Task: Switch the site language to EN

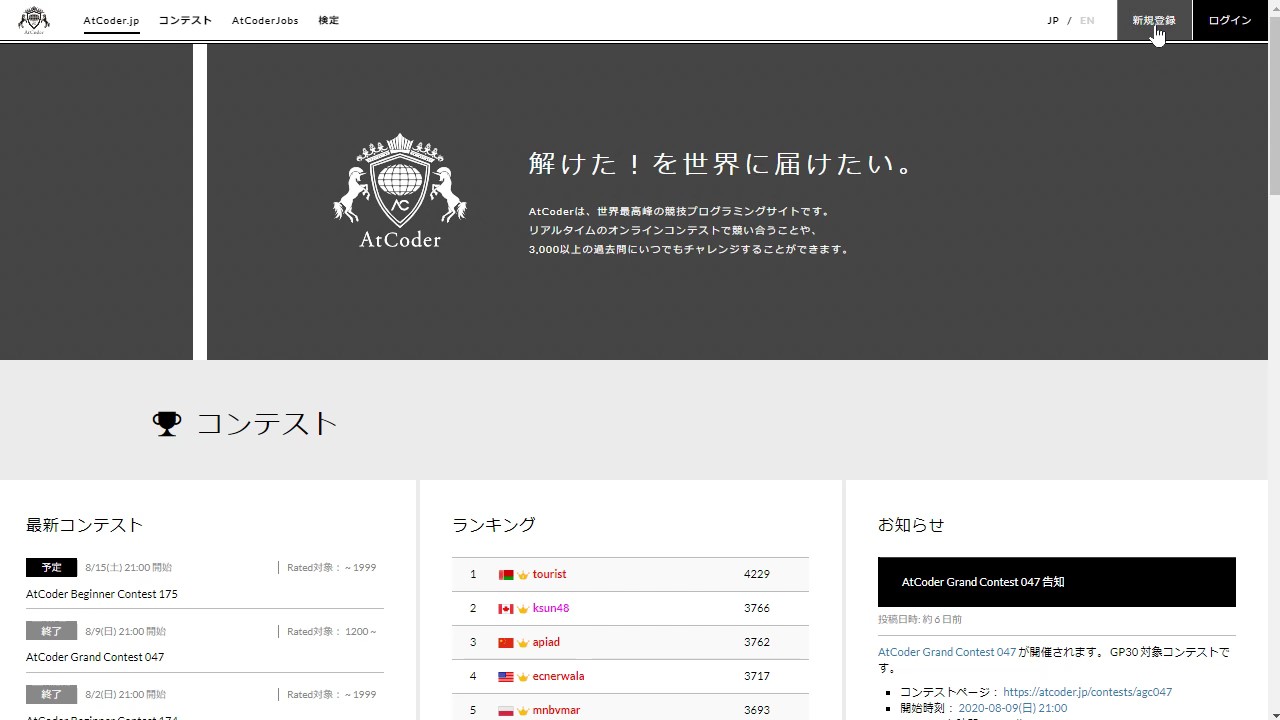Action: 1086,19
